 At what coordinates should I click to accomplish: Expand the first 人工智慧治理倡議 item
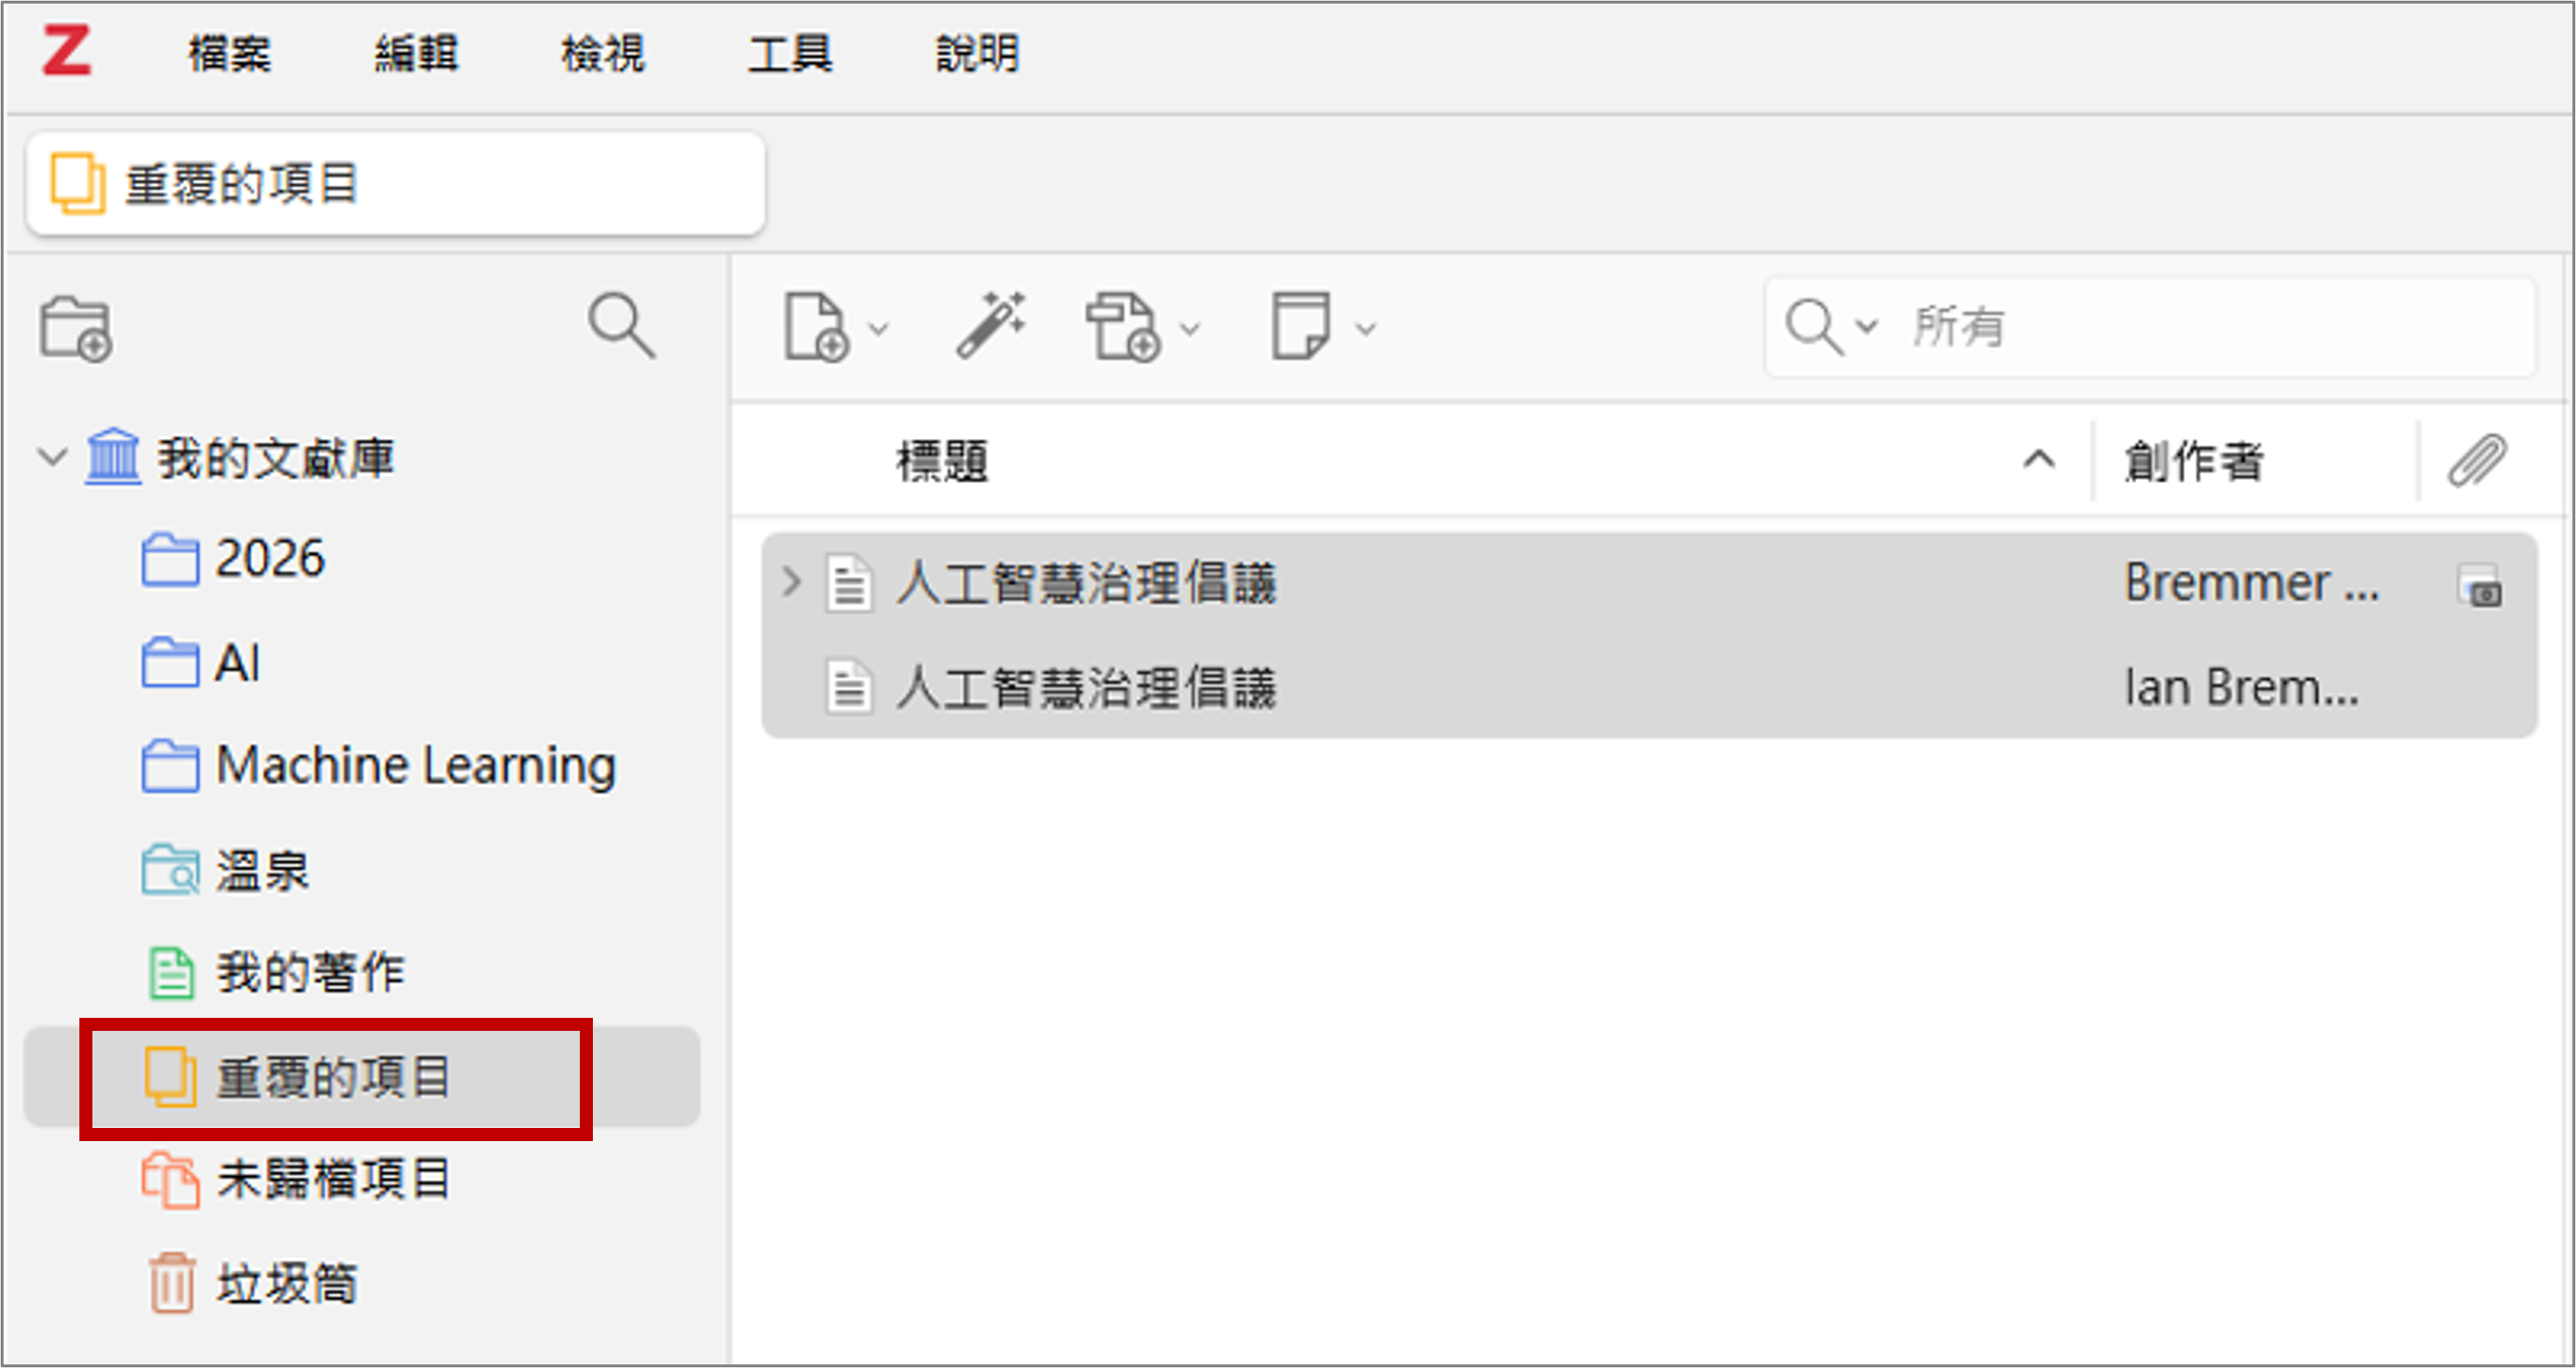click(791, 582)
